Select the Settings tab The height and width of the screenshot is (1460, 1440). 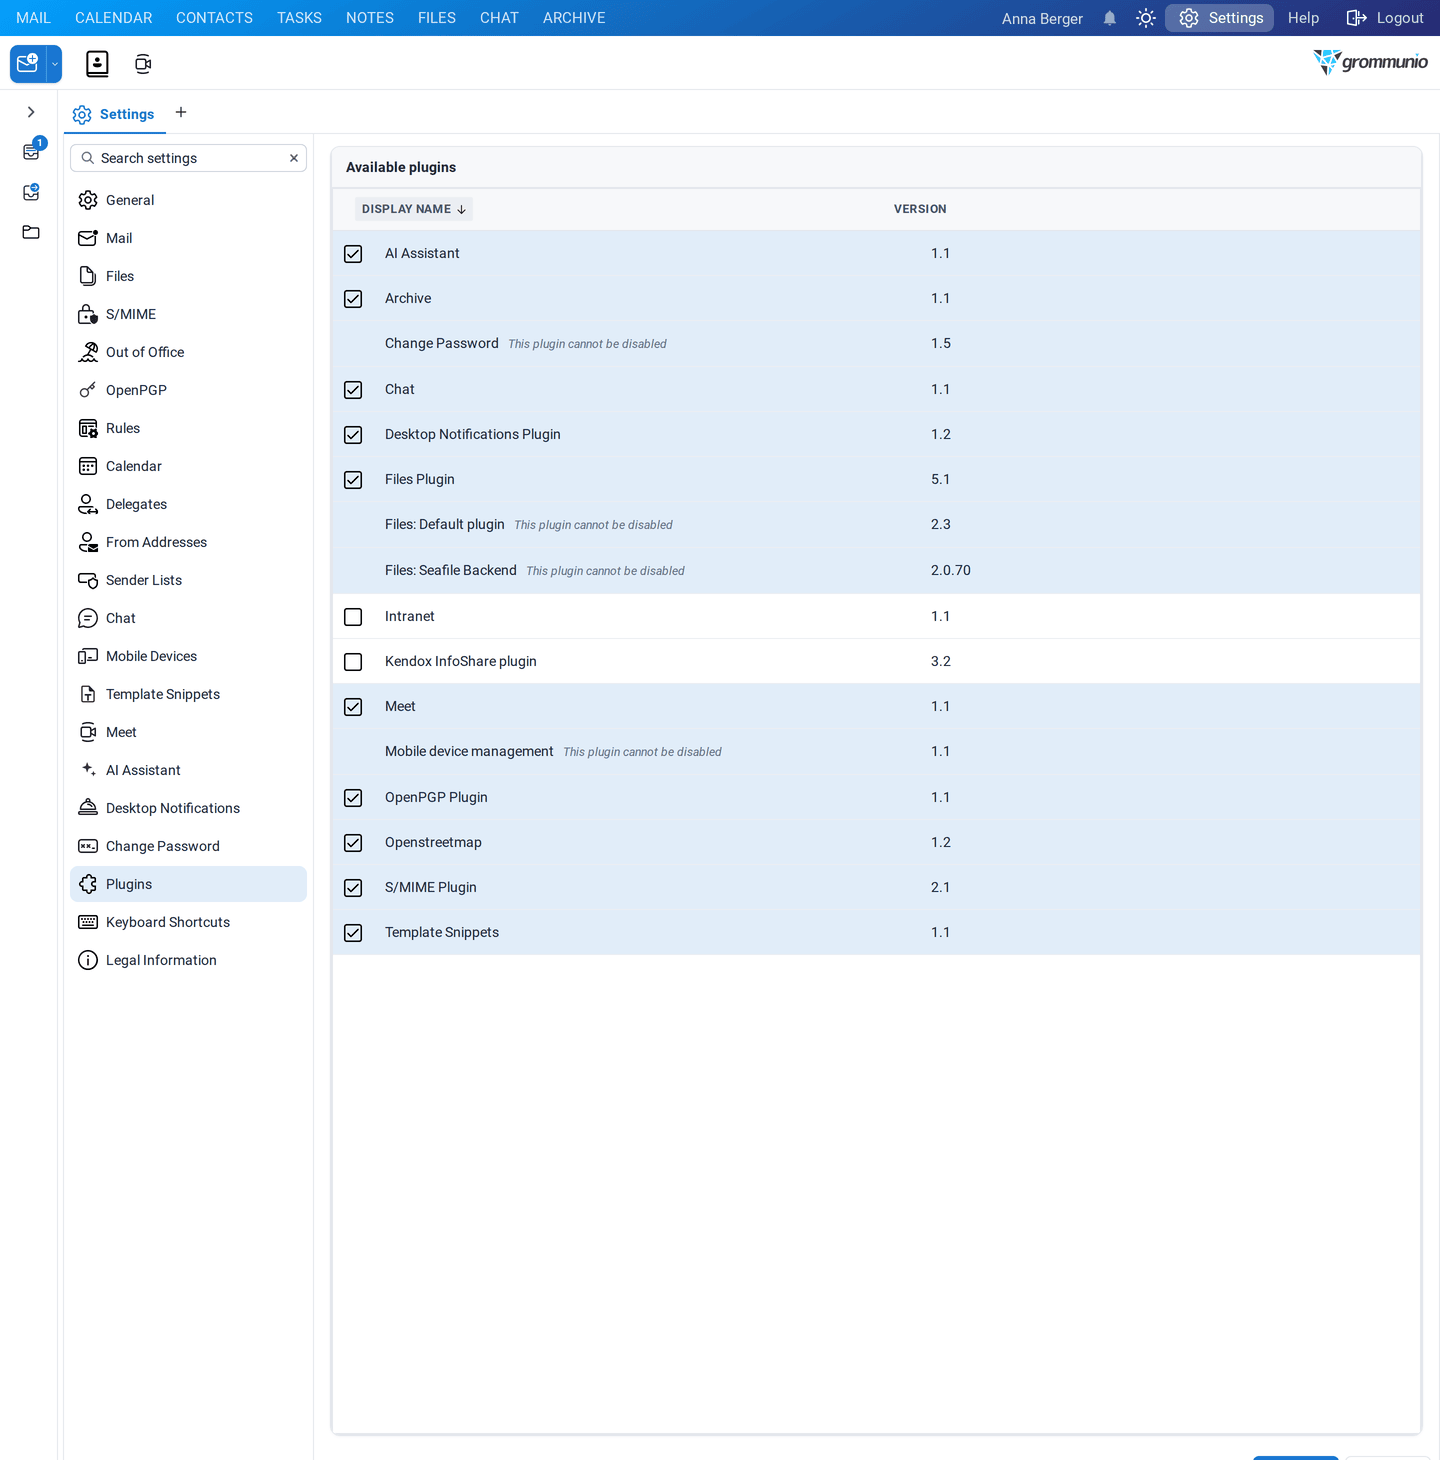pos(114,114)
